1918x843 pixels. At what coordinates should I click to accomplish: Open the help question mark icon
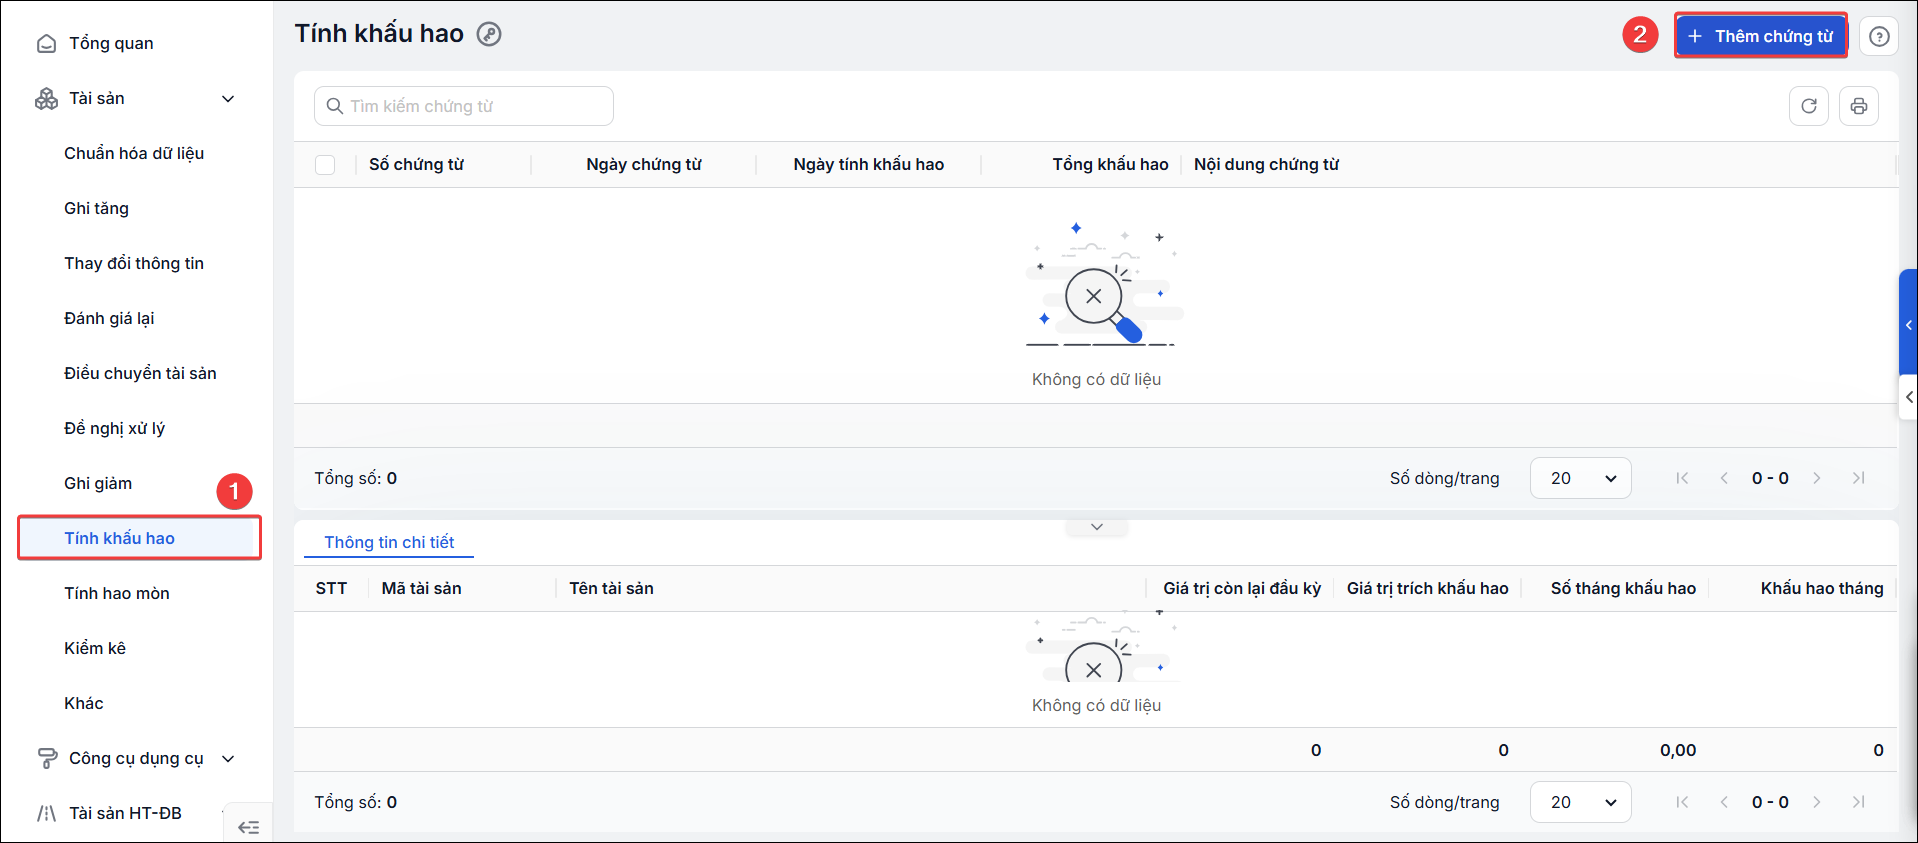(1879, 36)
